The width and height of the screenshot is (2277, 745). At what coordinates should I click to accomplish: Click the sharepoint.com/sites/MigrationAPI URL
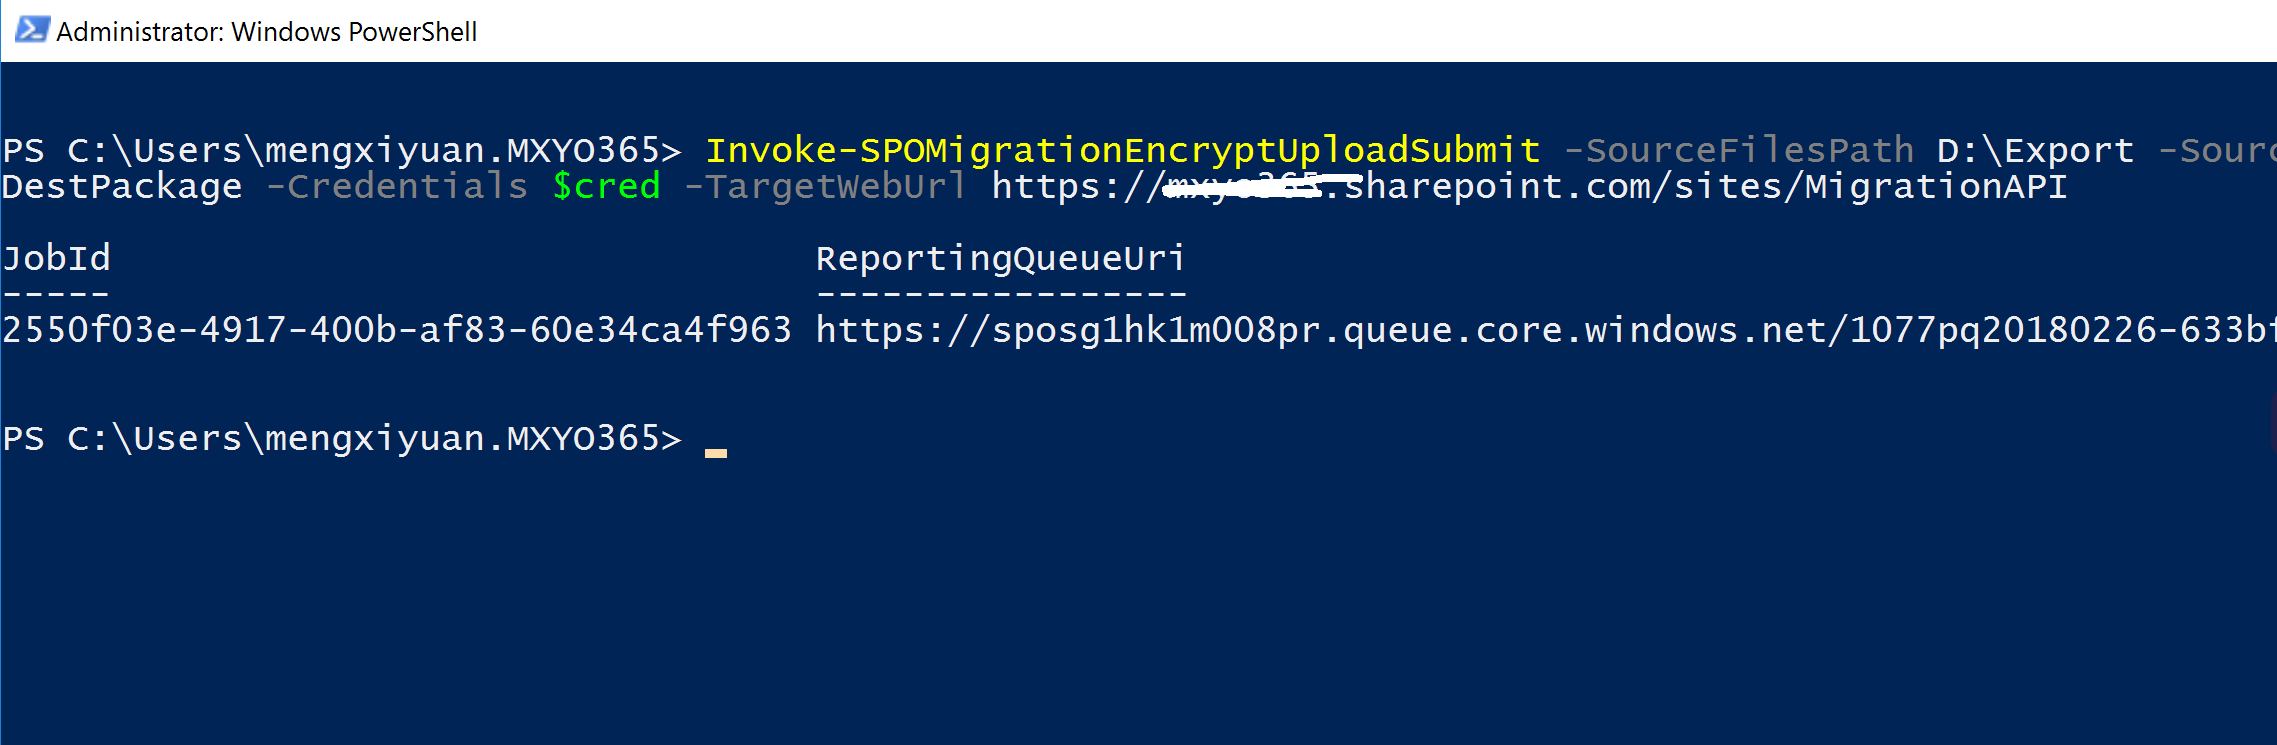[x=1529, y=186]
